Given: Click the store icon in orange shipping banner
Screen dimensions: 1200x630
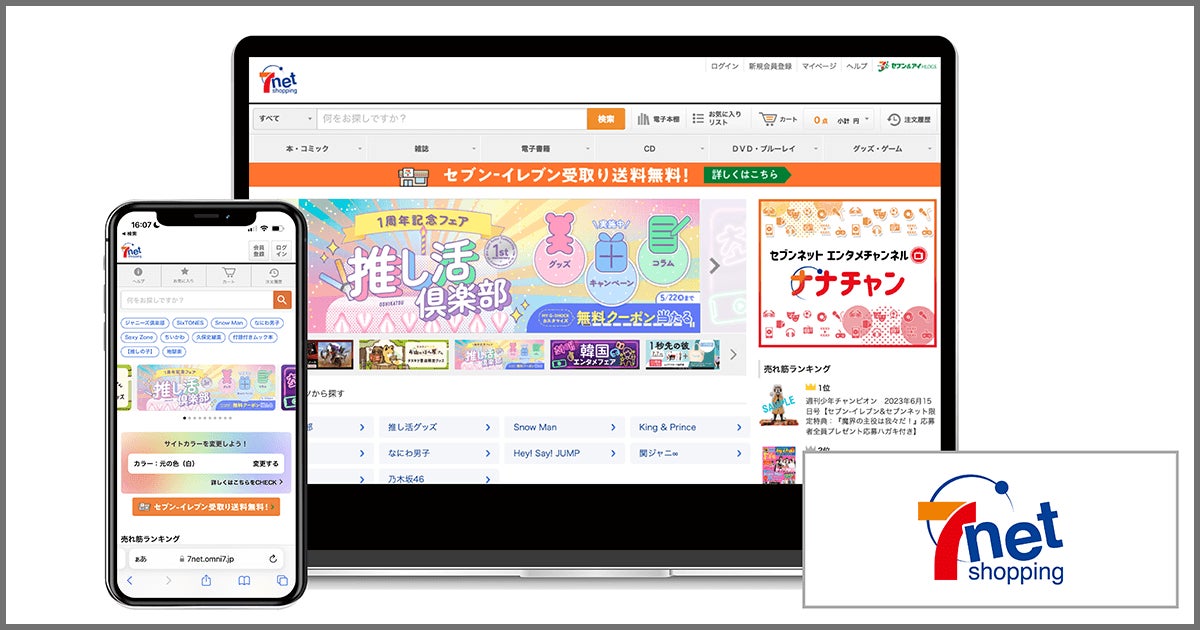Looking at the screenshot, I should pos(412,175).
